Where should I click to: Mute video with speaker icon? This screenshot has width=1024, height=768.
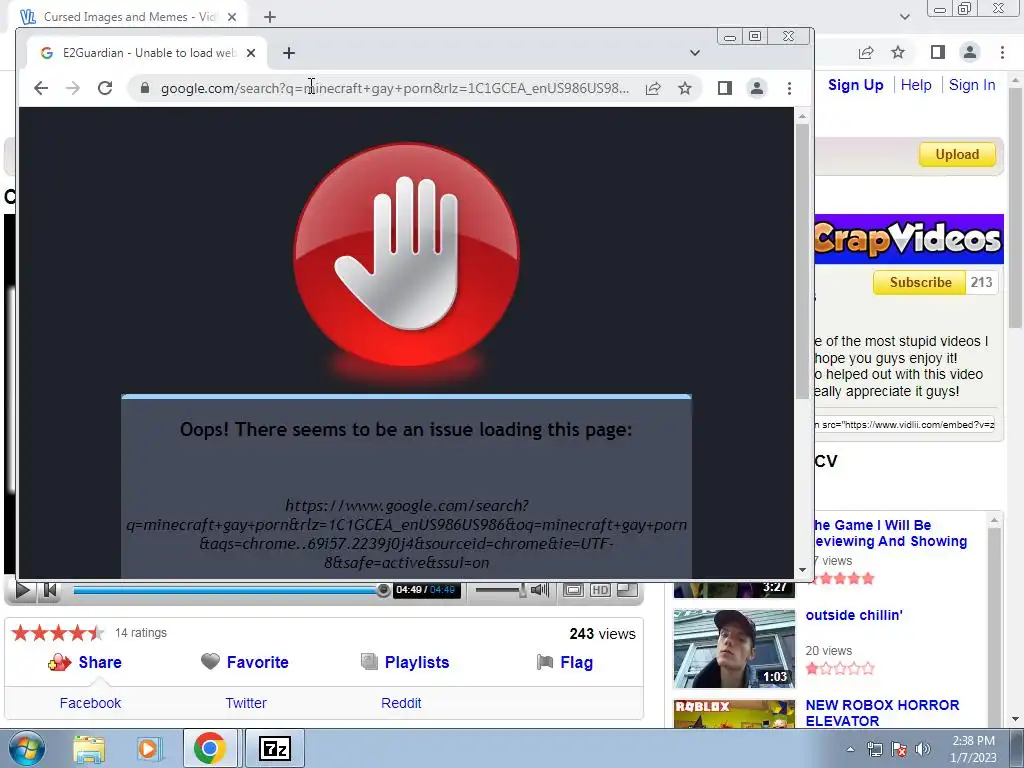[x=539, y=590]
